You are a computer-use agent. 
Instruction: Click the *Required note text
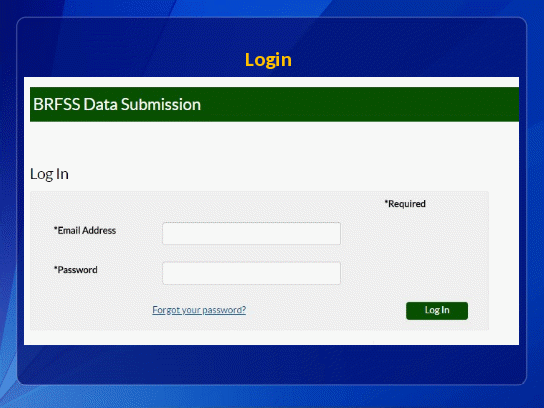pos(405,204)
